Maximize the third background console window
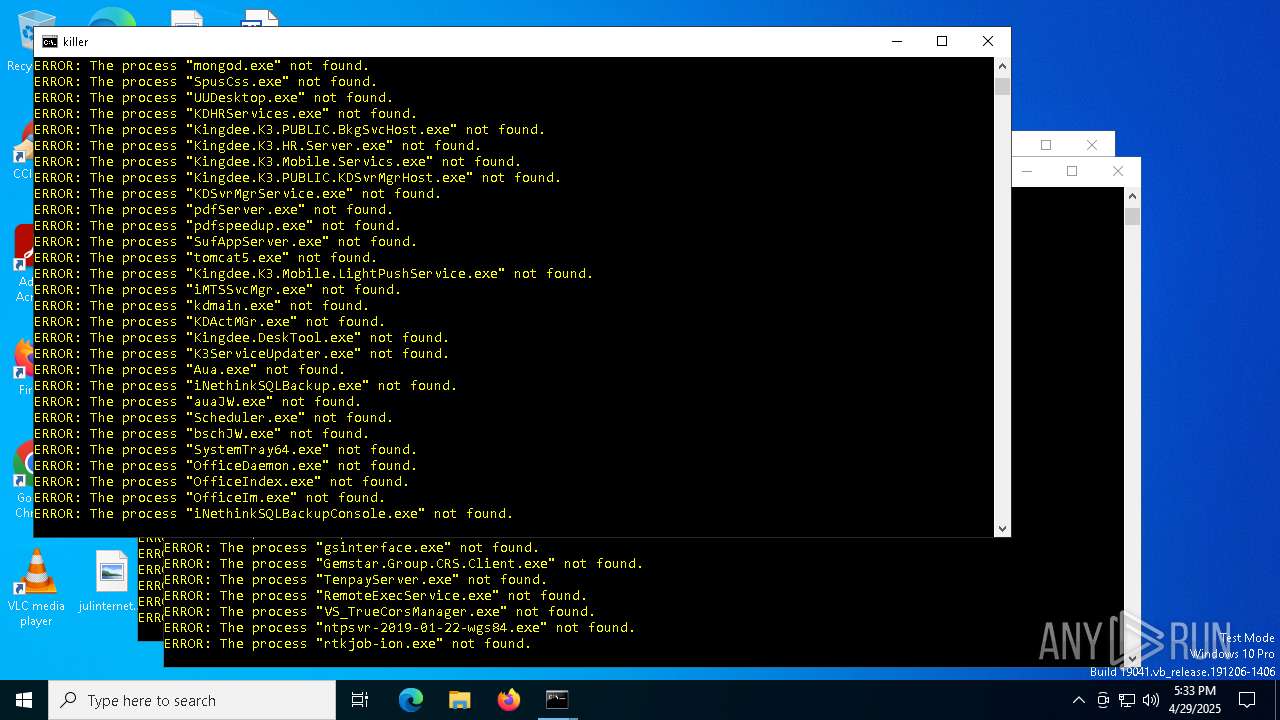1280x720 pixels. pyautogui.click(x=1072, y=171)
